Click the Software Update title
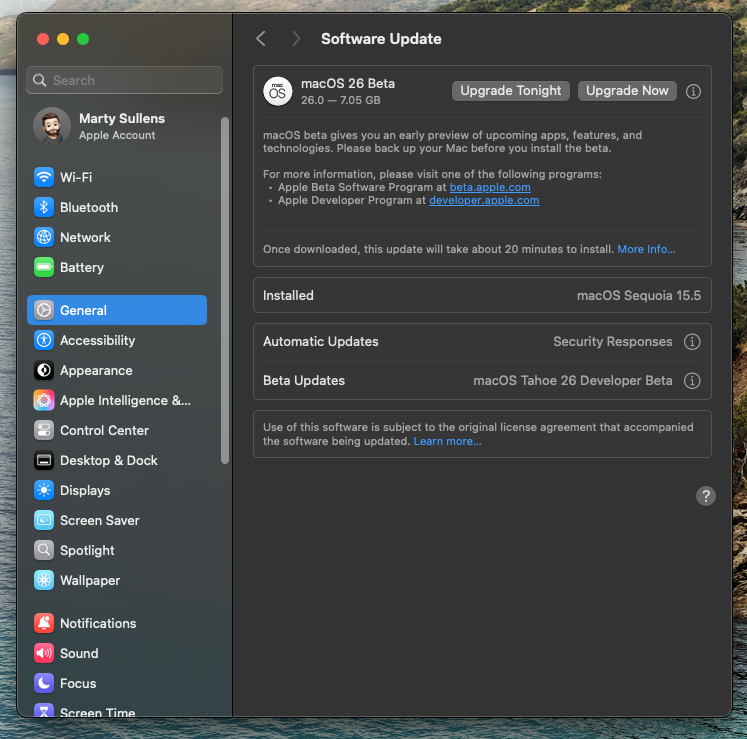This screenshot has width=747, height=739. pyautogui.click(x=381, y=39)
